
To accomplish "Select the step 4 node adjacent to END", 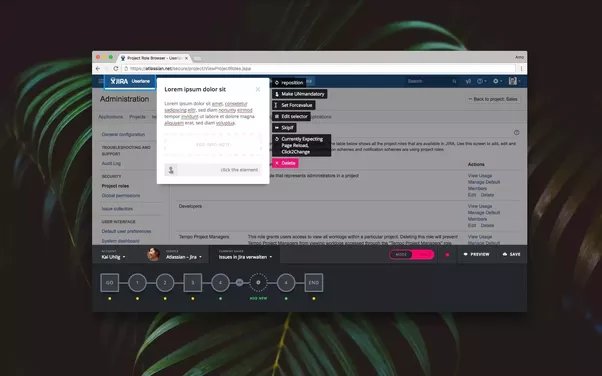I will click(x=286, y=283).
